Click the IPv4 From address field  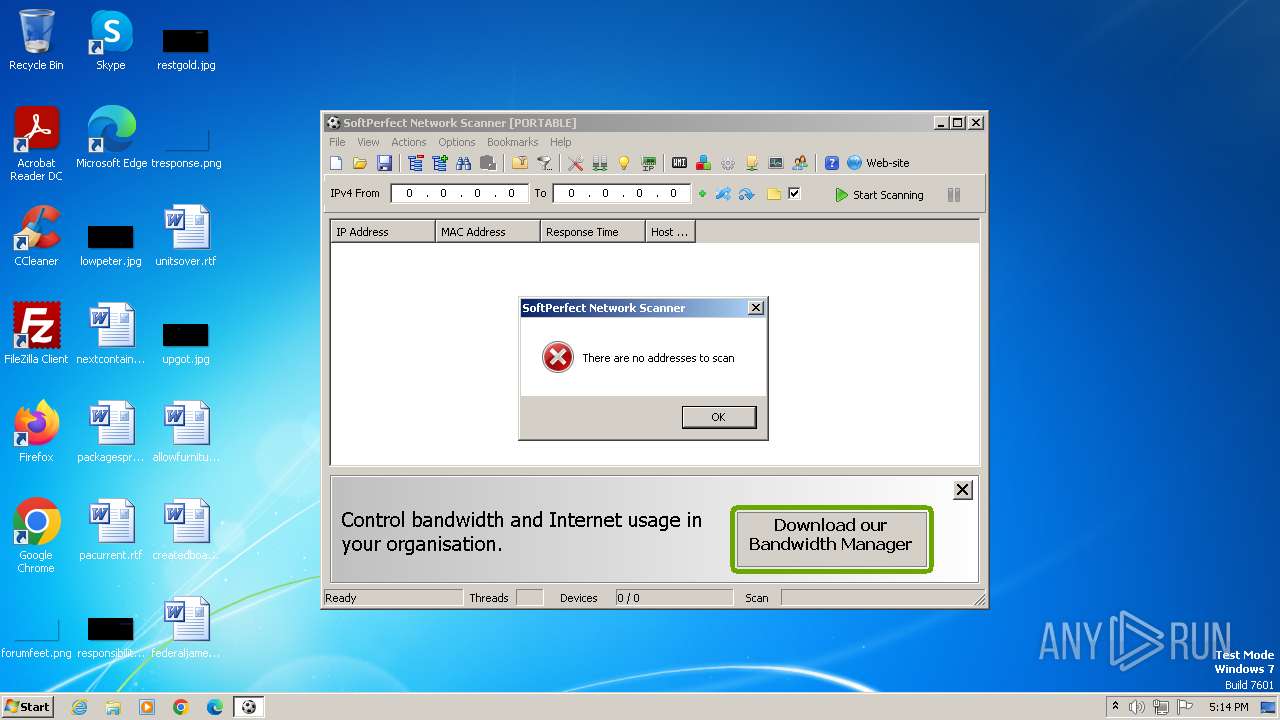coord(460,194)
